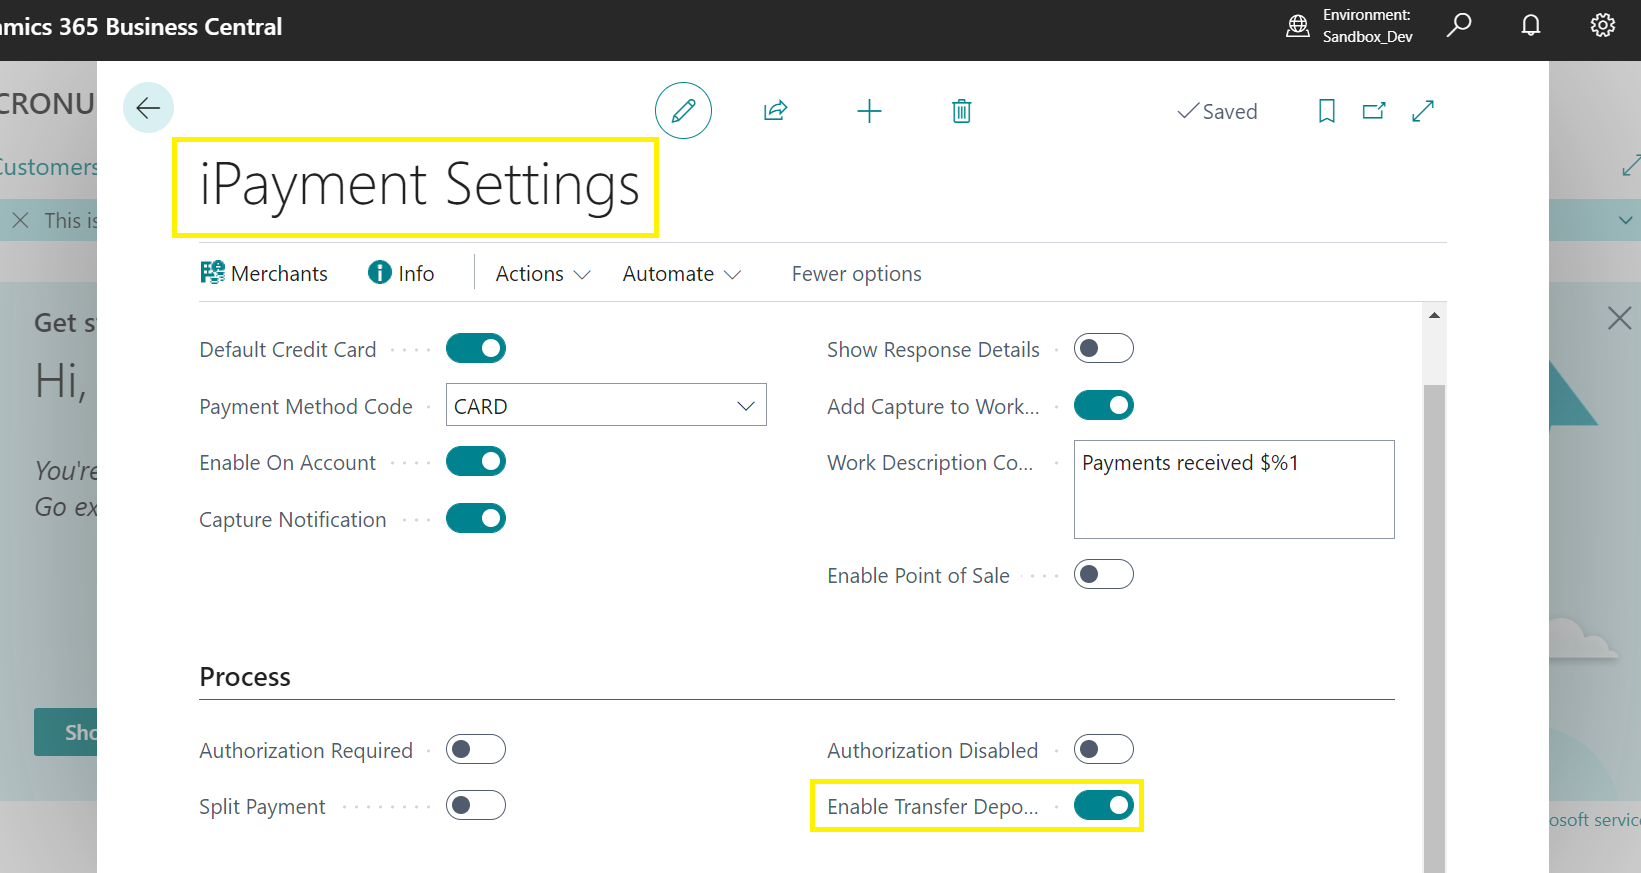The height and width of the screenshot is (873, 1641).
Task: Click the share page icon
Action: pos(775,111)
